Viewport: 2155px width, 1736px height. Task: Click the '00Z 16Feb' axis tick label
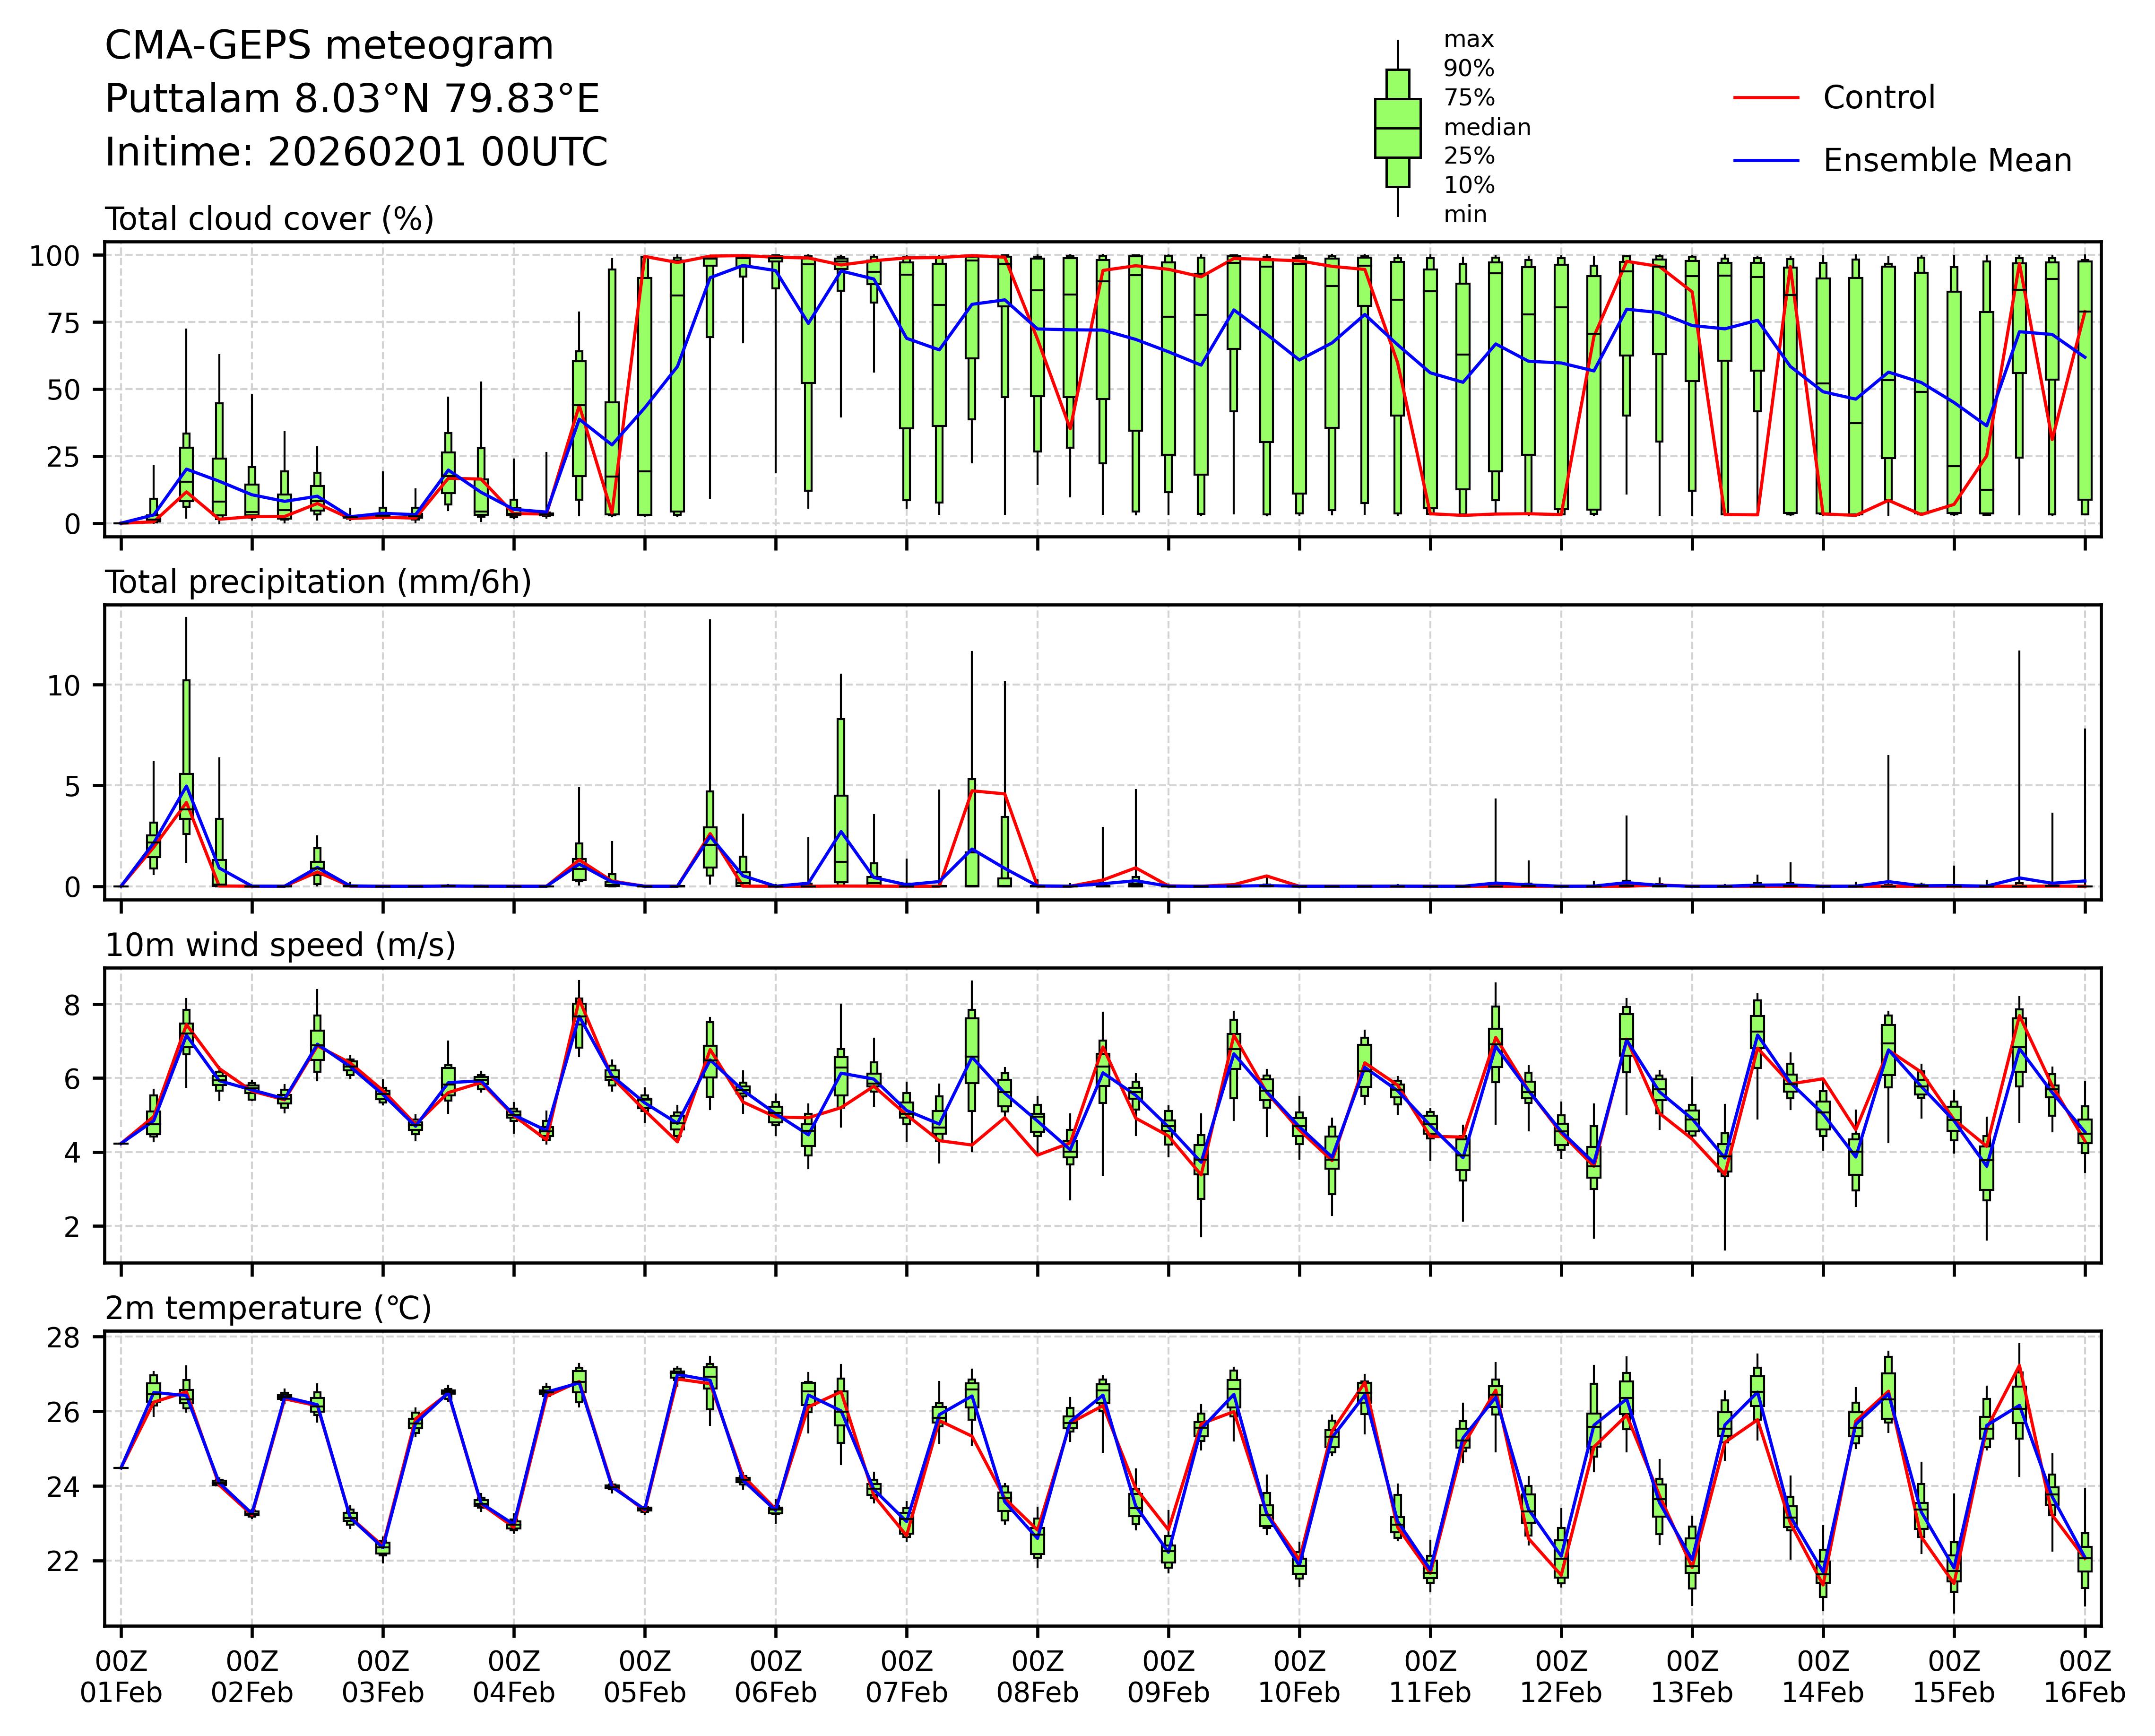pos(2084,1677)
